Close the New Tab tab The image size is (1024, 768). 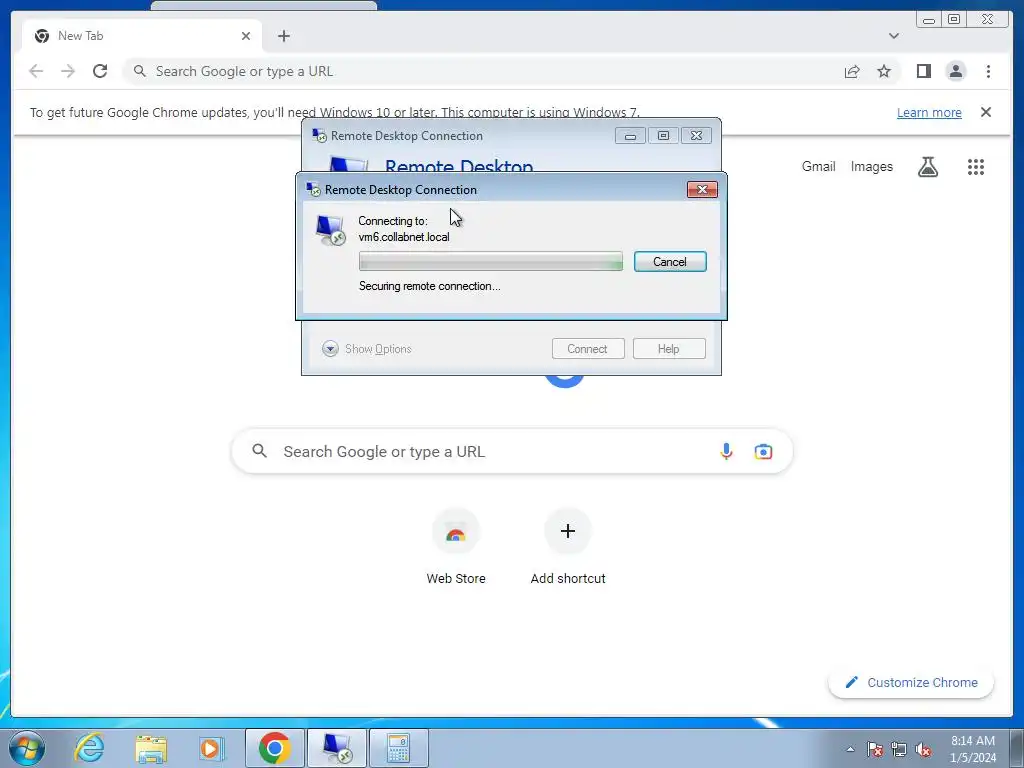point(246,36)
